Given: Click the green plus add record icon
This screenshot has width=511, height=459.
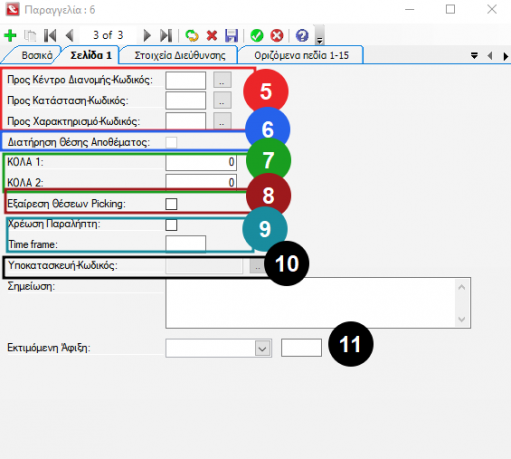Looking at the screenshot, I should pos(10,35).
